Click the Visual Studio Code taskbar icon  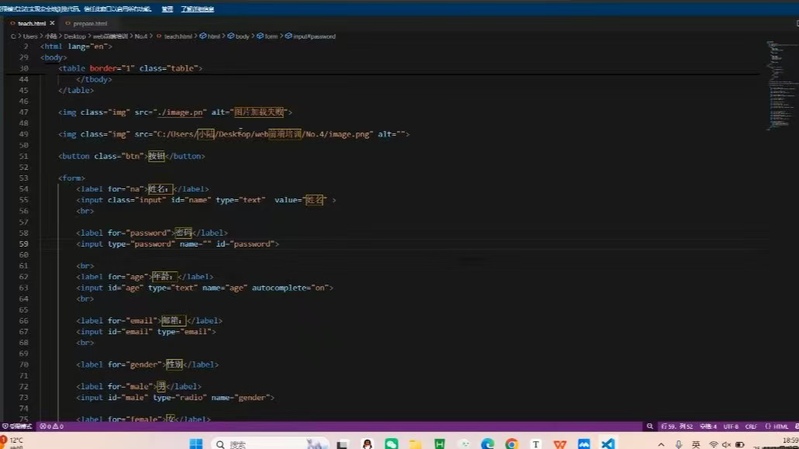pyautogui.click(x=608, y=444)
